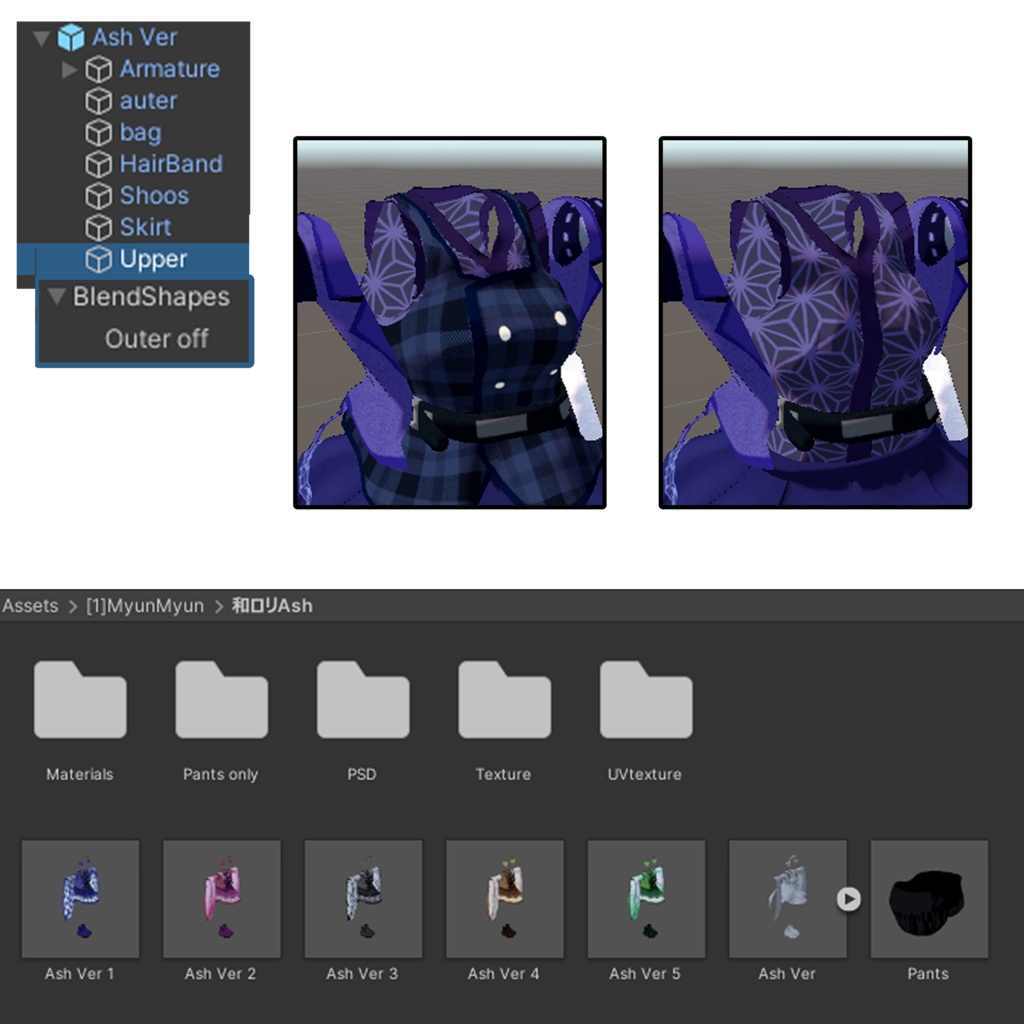This screenshot has height=1024, width=1024.
Task: Click the Ash Ver 4 file name
Action: pos(504,974)
